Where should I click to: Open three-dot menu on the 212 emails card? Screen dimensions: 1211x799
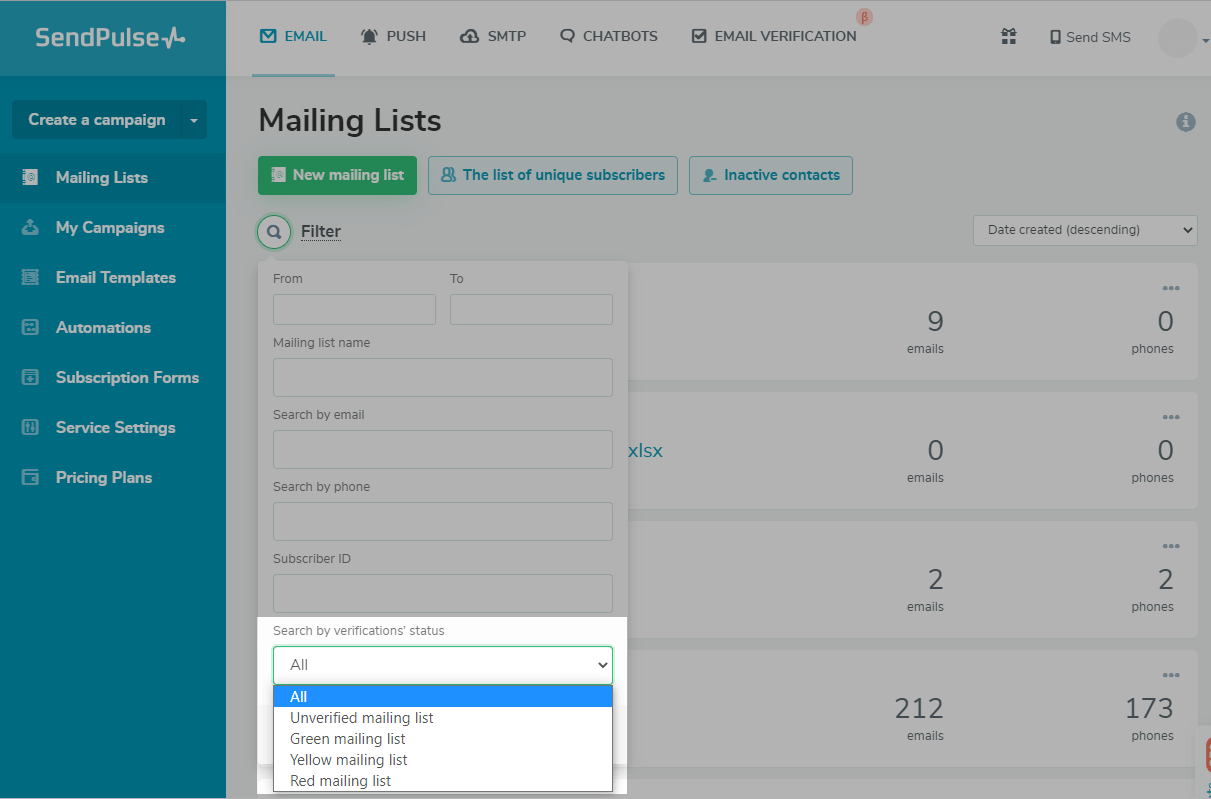[x=1171, y=675]
